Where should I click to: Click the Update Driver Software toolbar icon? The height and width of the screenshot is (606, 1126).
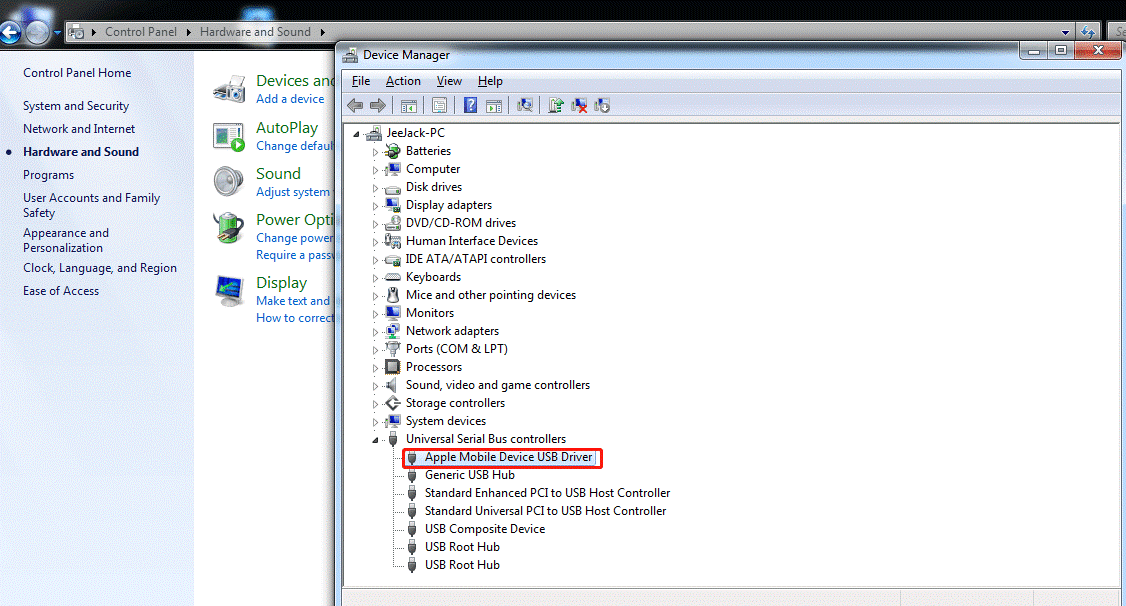pyautogui.click(x=556, y=105)
